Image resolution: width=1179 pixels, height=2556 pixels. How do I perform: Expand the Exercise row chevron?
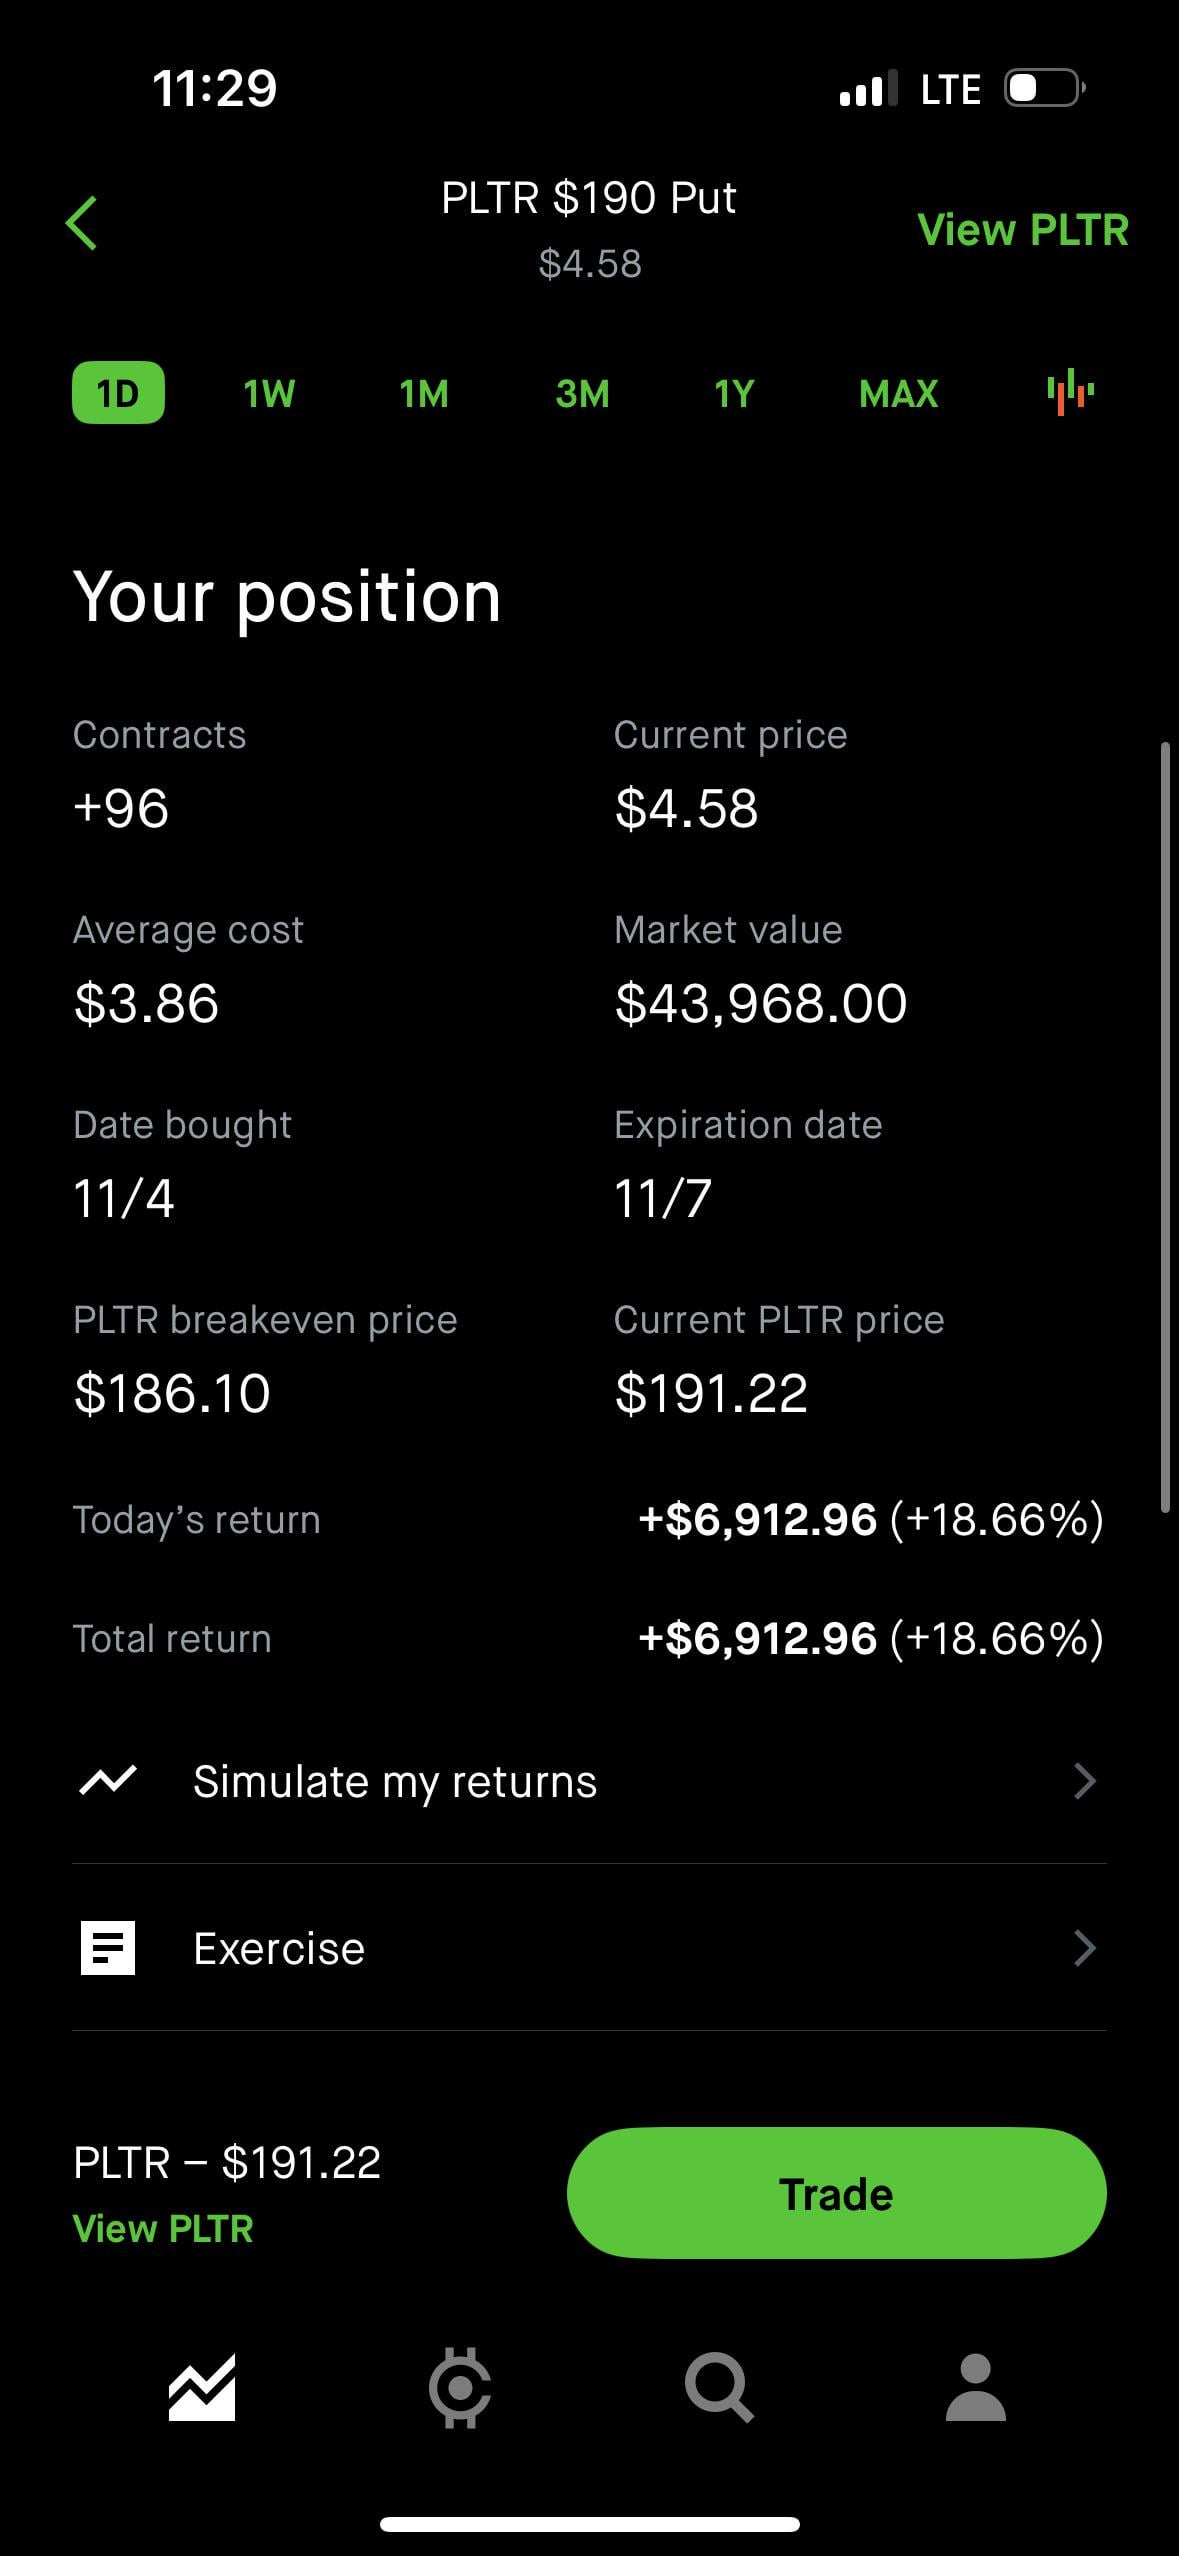click(1084, 1948)
